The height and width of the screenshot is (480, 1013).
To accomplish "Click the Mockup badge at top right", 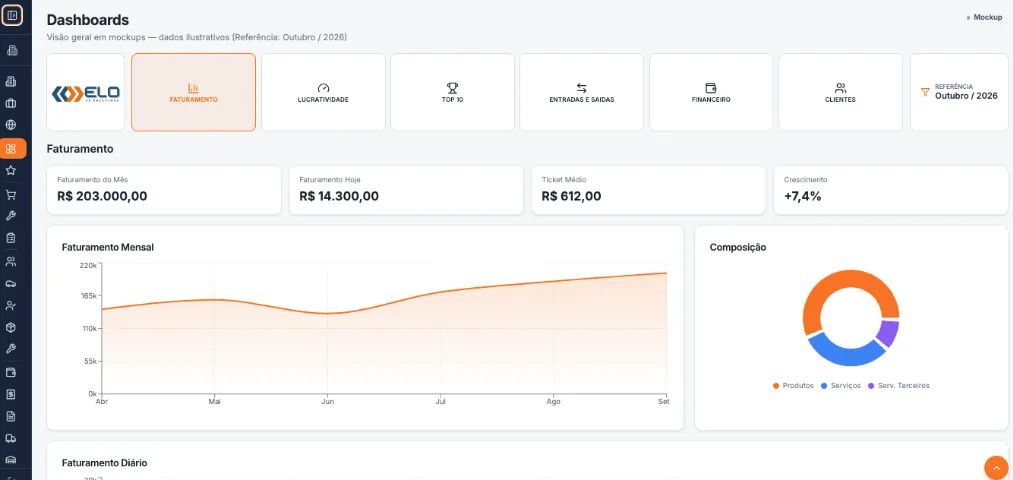I will coord(985,17).
